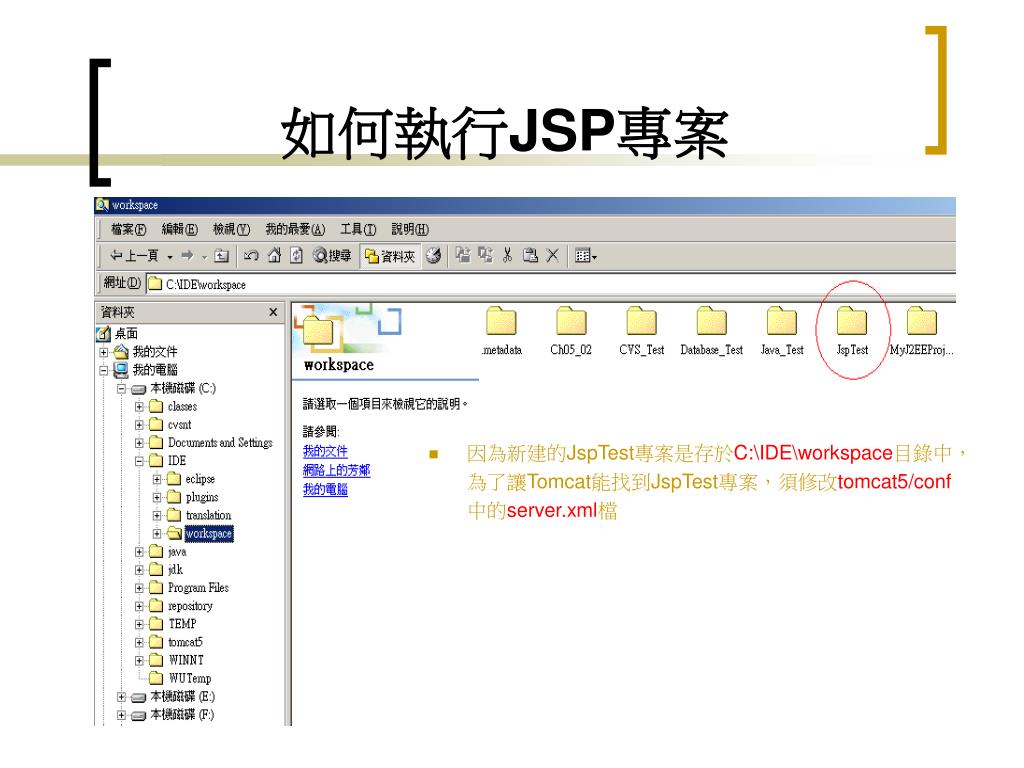Click the Home house icon in toolbar
Screen dimensions: 1024x768
274,256
